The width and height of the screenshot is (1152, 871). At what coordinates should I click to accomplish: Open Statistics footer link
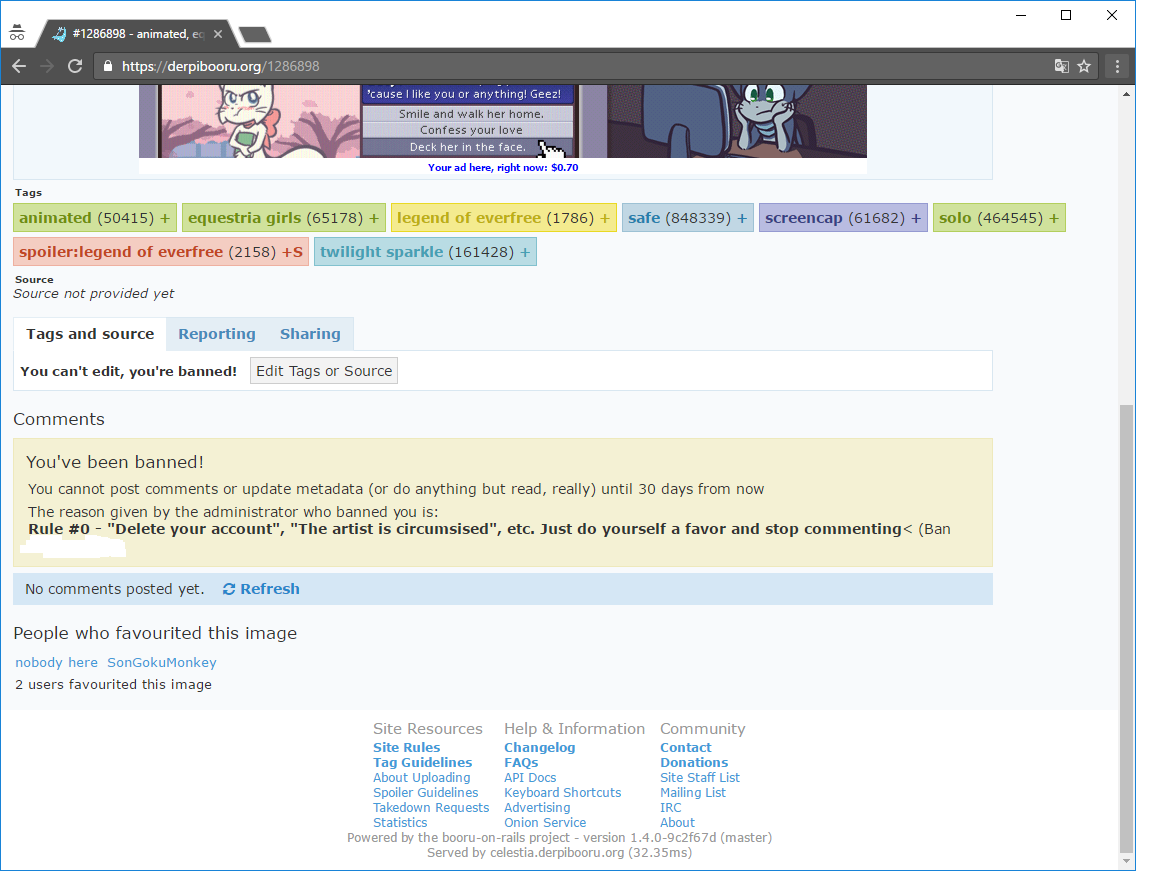coord(400,823)
